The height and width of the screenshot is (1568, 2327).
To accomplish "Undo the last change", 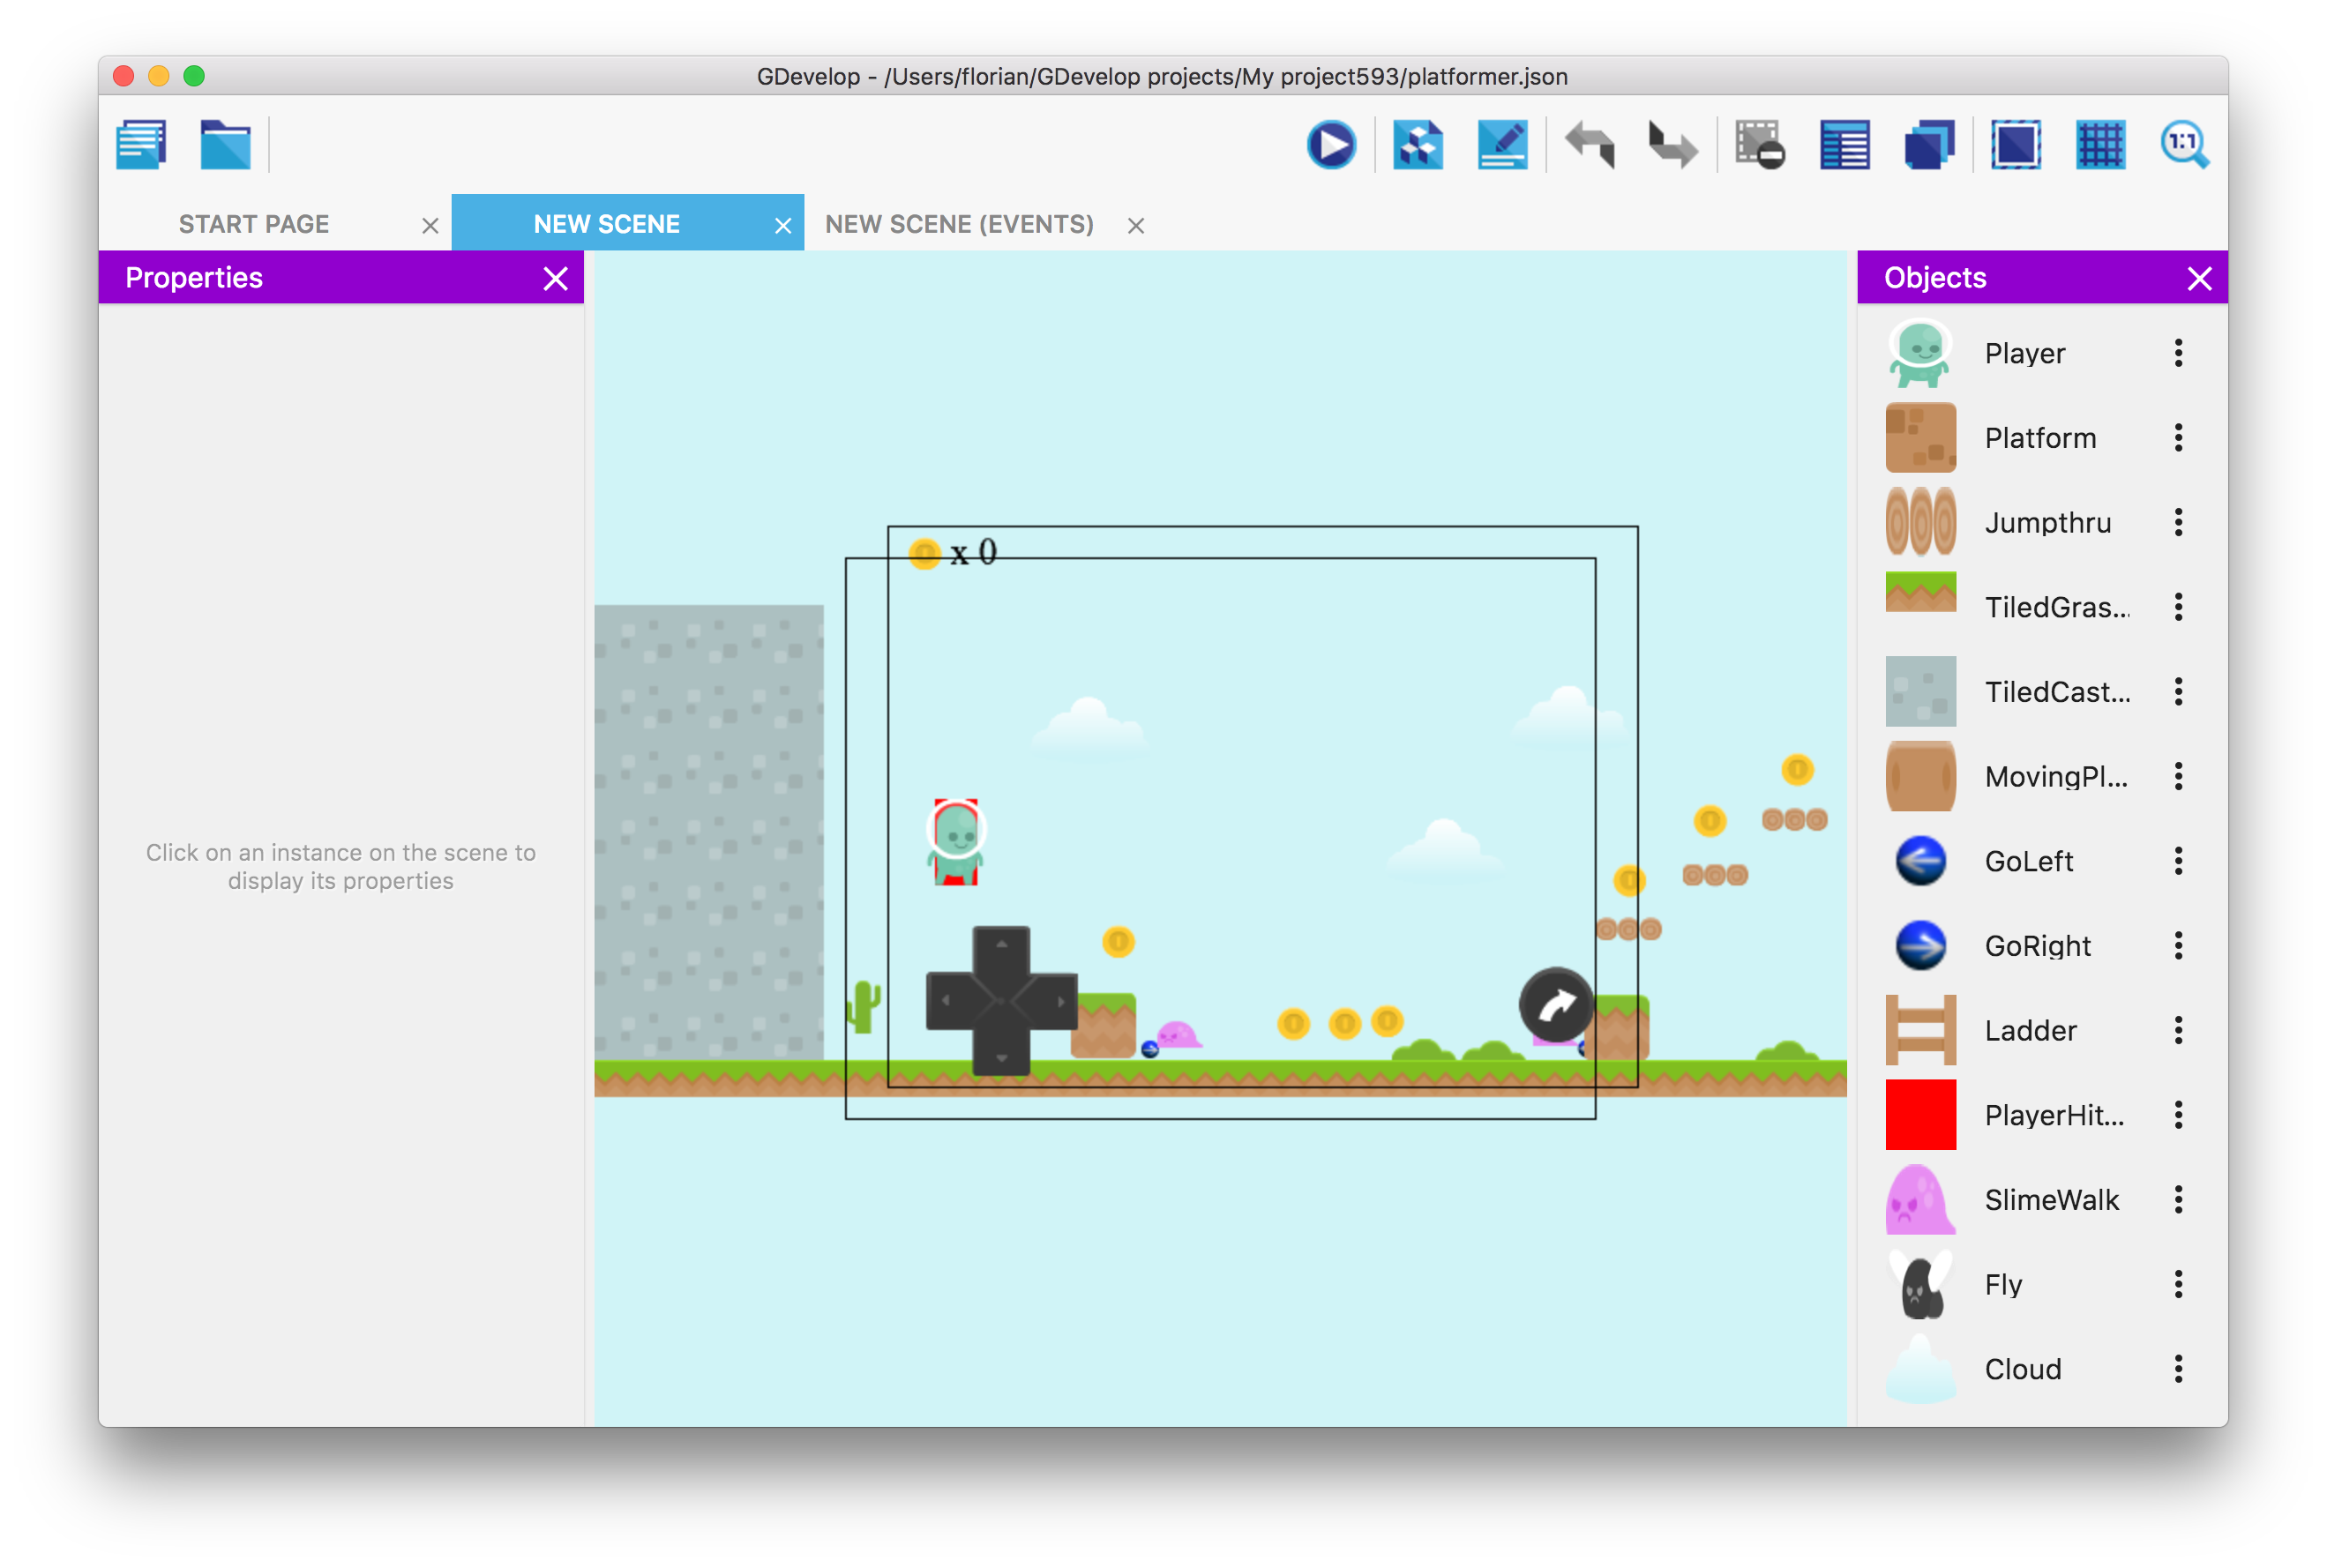I will click(x=1589, y=145).
